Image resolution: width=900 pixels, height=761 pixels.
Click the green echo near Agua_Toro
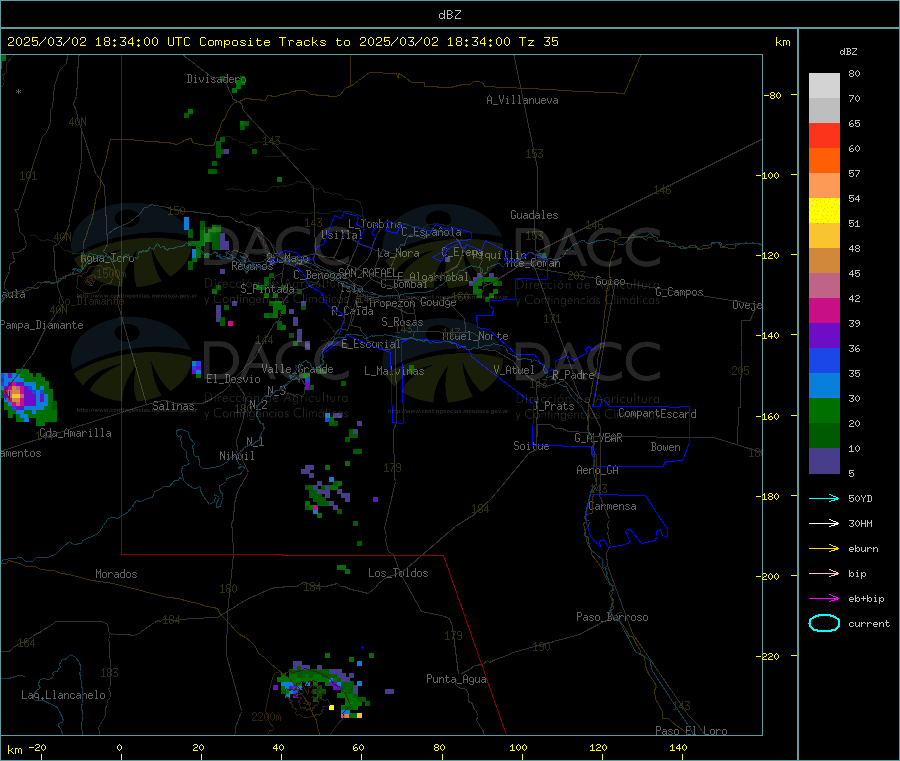tap(208, 241)
